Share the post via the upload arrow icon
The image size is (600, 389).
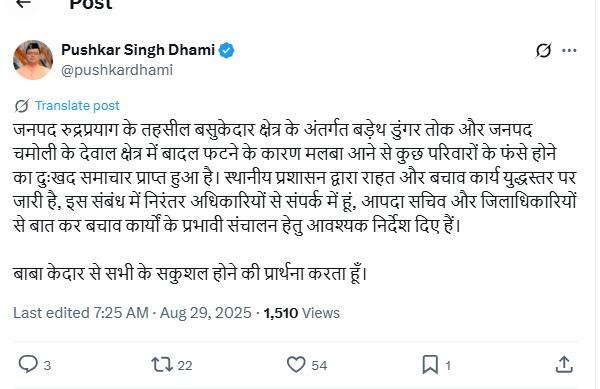click(564, 365)
